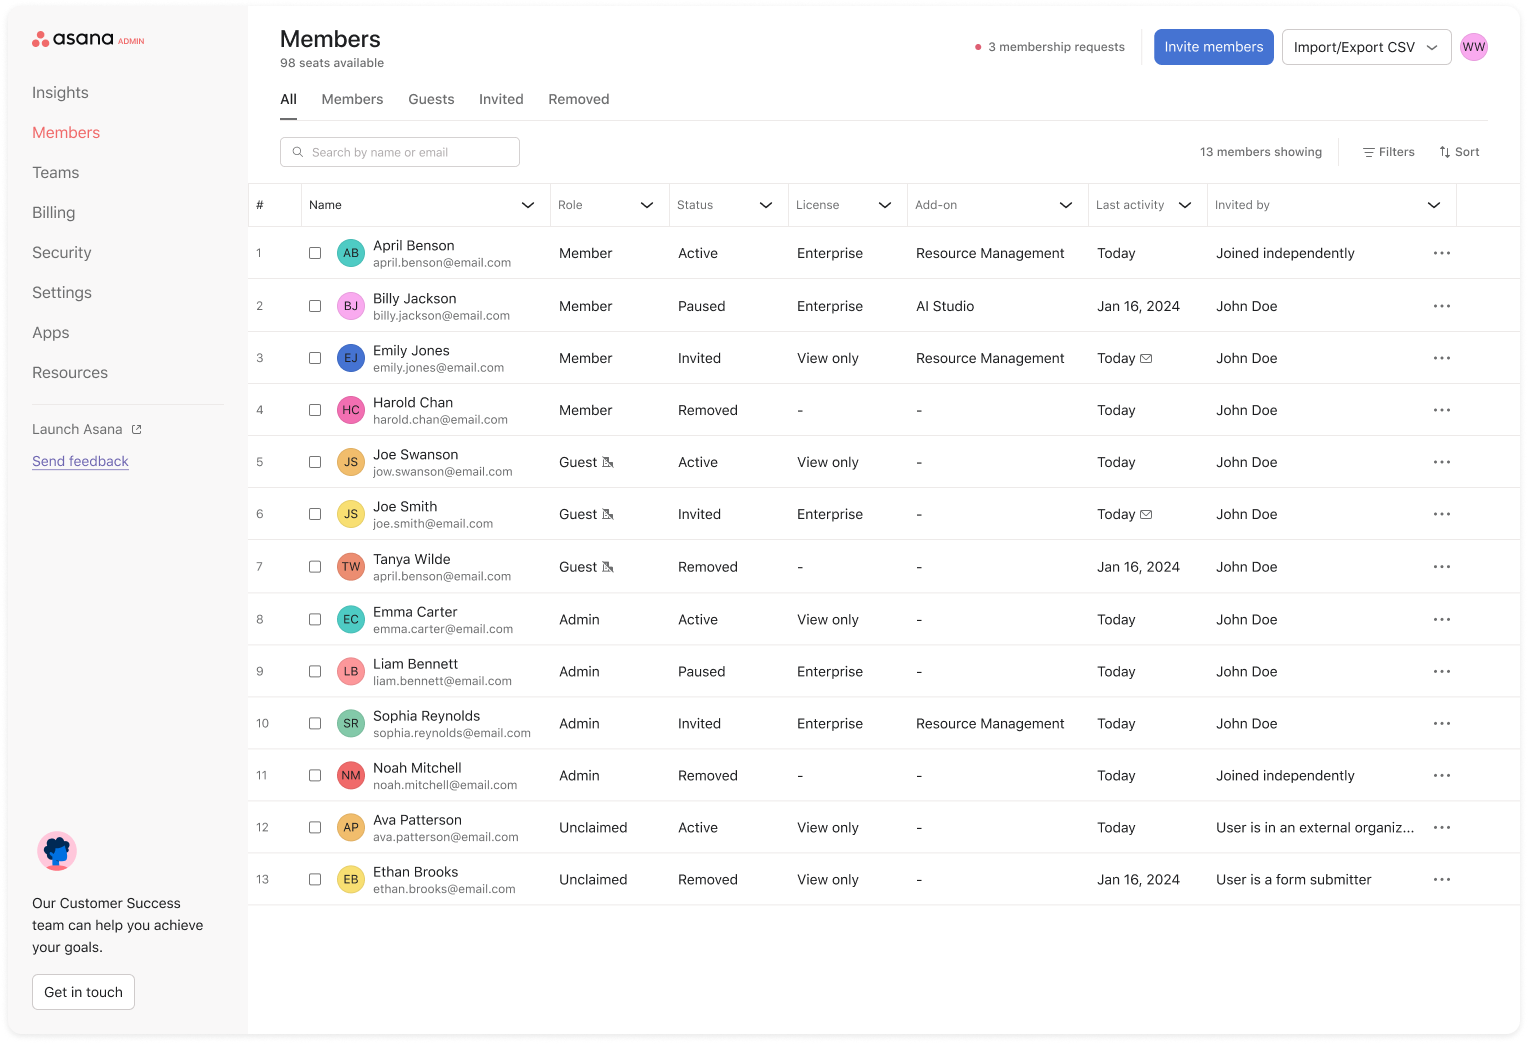This screenshot has width=1528, height=1044.
Task: Expand the License column header menu
Action: [x=884, y=205]
